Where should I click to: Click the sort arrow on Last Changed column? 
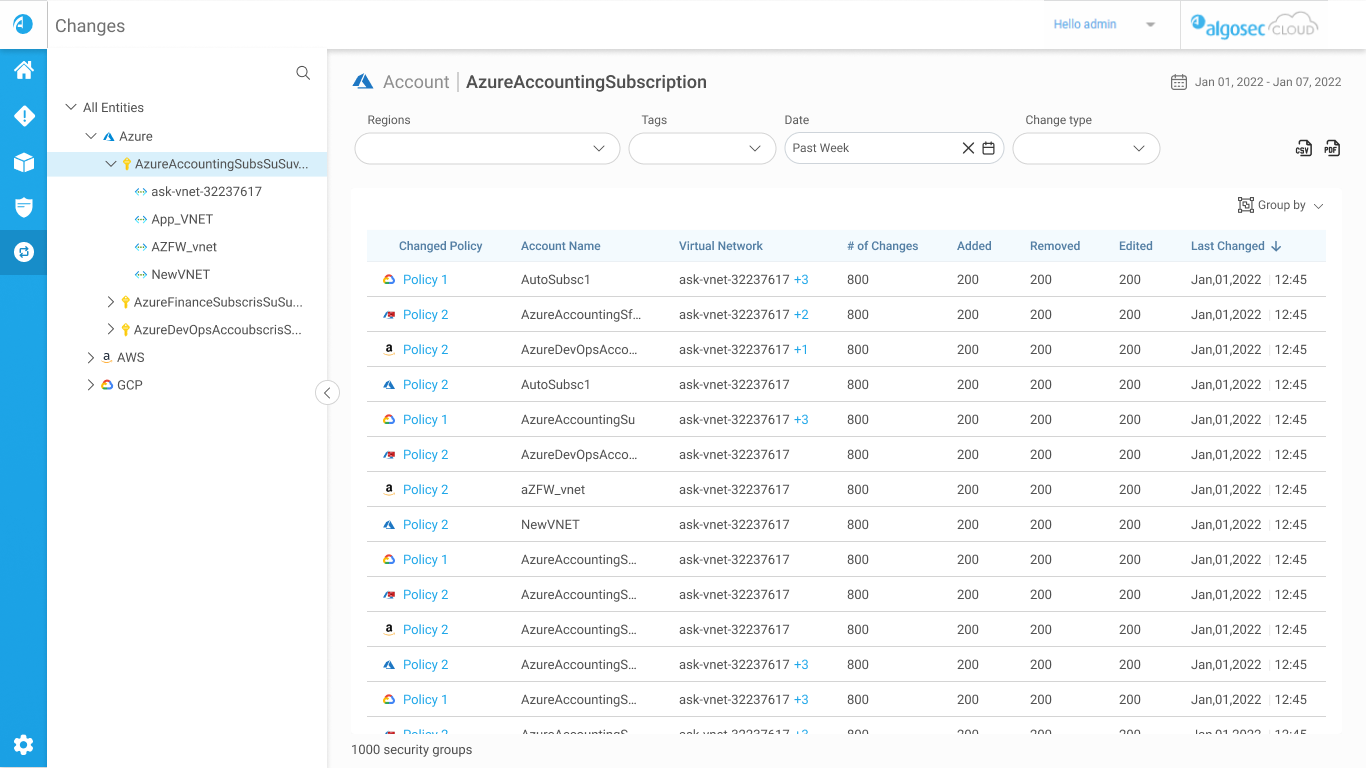pos(1277,246)
